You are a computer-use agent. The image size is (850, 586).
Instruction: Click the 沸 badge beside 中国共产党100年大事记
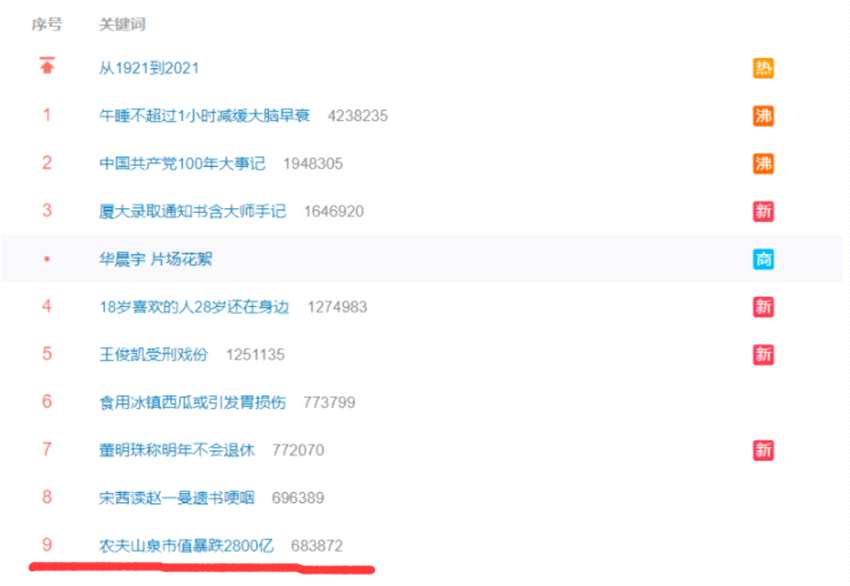pyautogui.click(x=763, y=163)
